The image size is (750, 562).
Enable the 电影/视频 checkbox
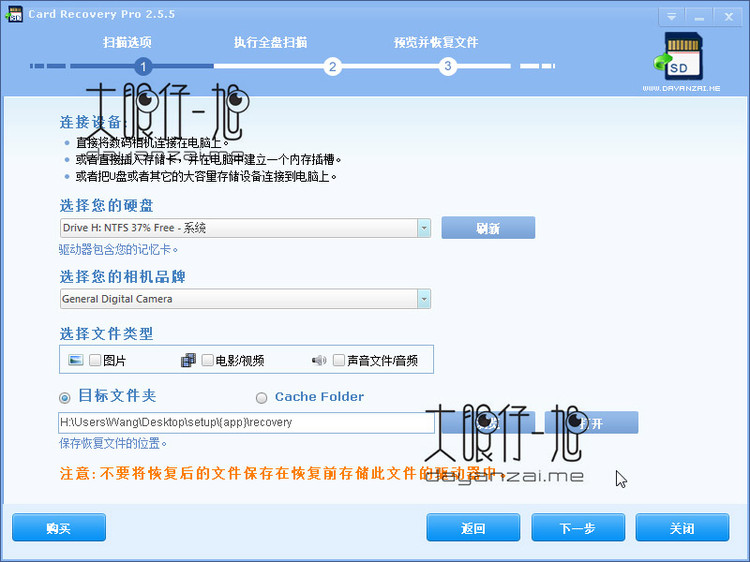[207, 360]
